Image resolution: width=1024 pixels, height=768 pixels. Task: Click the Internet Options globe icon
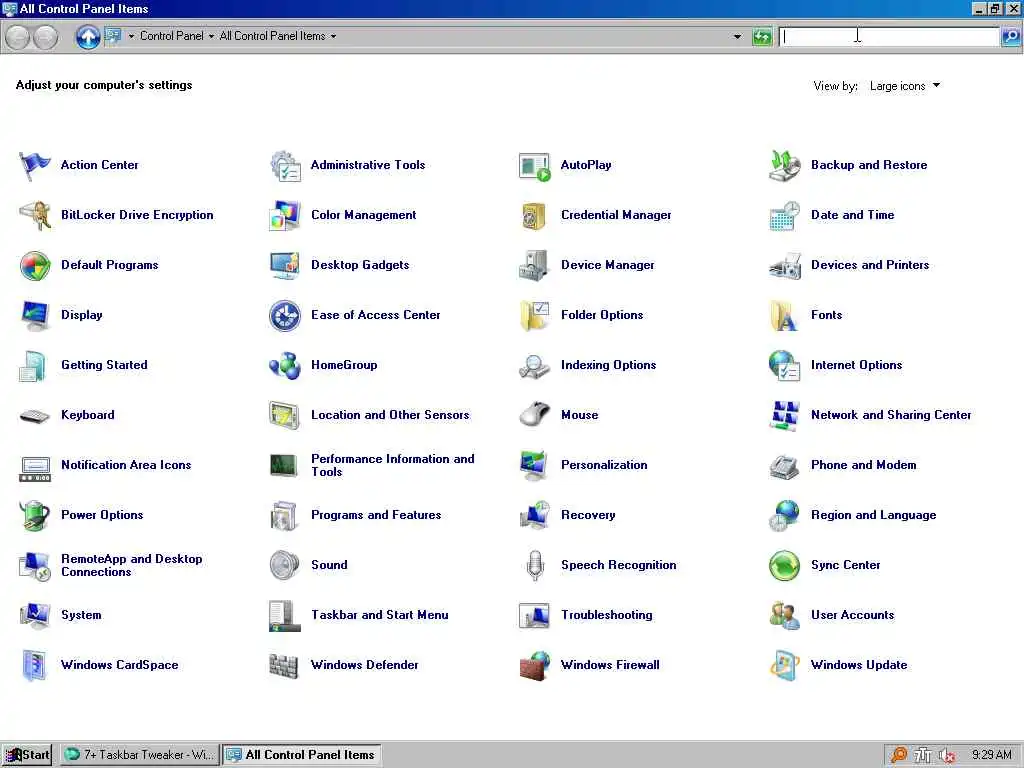(784, 365)
